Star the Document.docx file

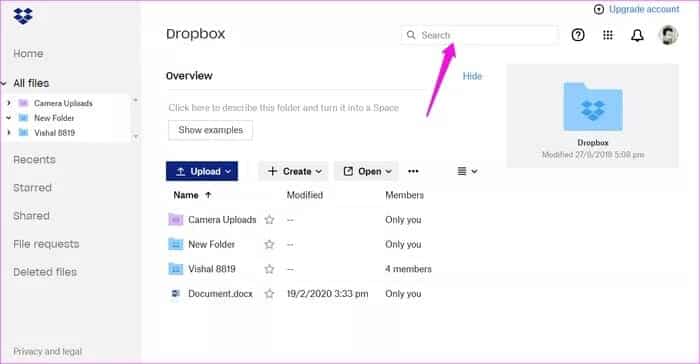(x=269, y=293)
